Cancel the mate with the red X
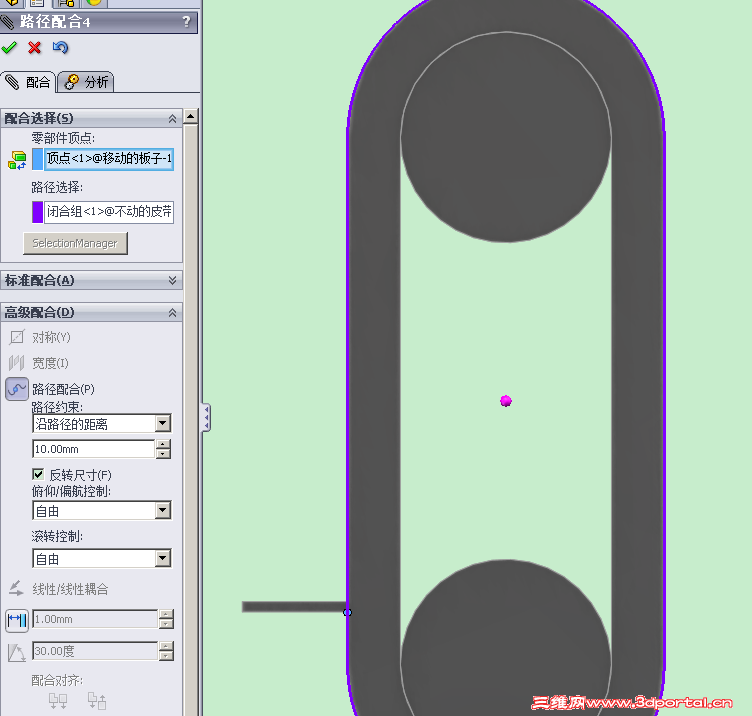The width and height of the screenshot is (752, 716). tap(35, 47)
